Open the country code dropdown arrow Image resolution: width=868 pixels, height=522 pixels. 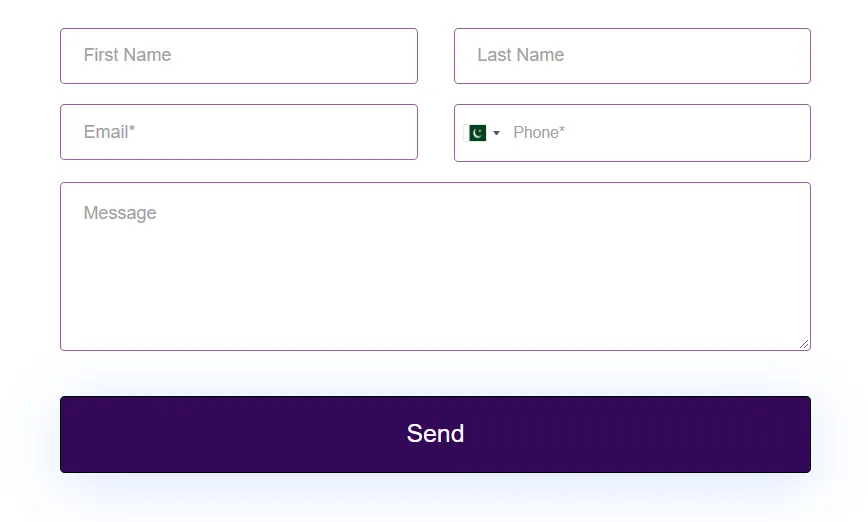[497, 133]
